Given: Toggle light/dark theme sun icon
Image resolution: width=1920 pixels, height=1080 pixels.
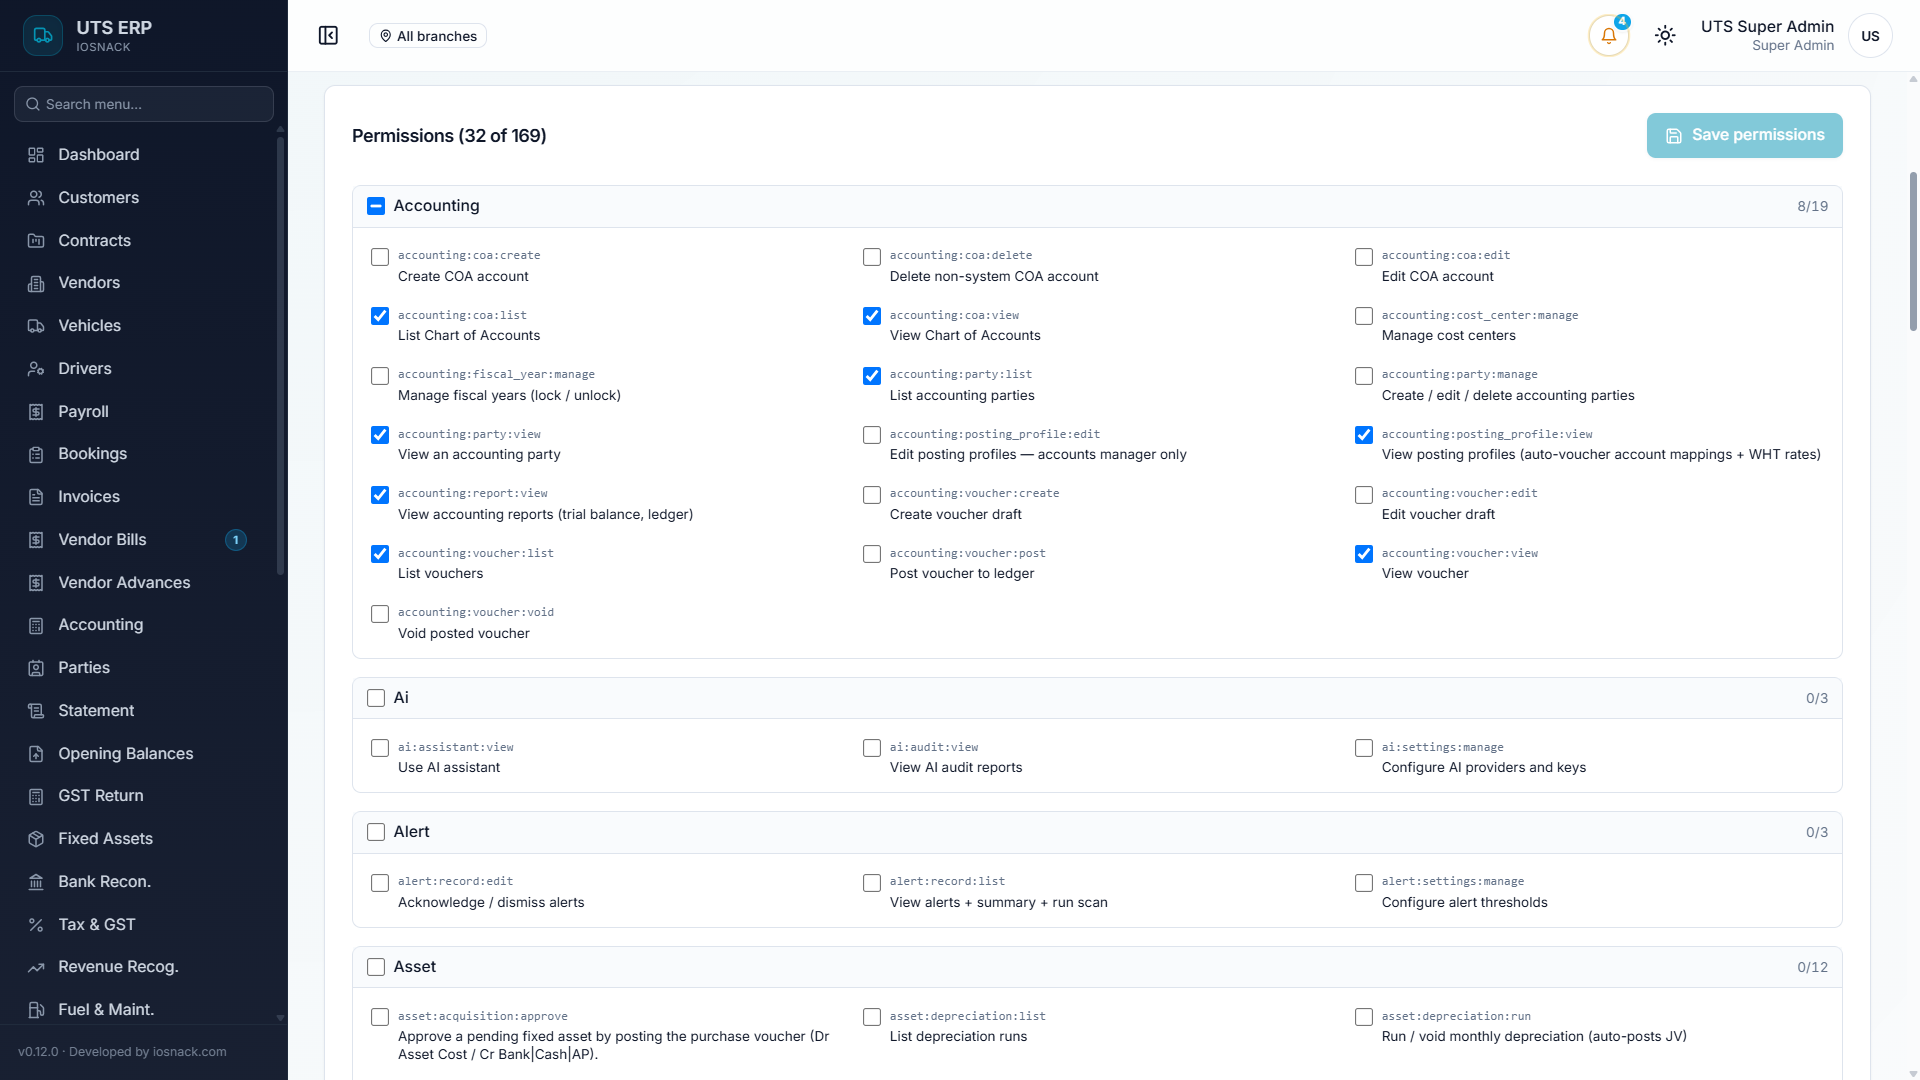Looking at the screenshot, I should [1665, 36].
